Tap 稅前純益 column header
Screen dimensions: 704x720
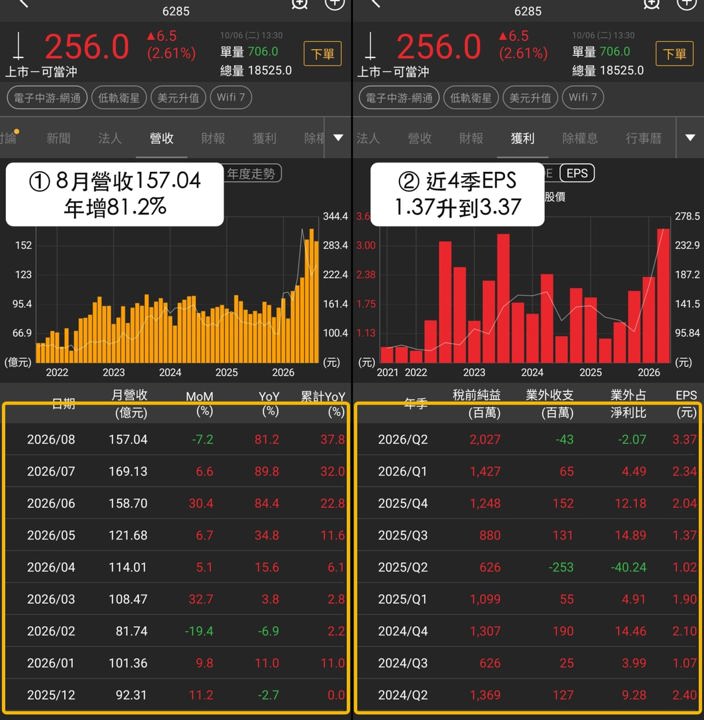point(478,403)
